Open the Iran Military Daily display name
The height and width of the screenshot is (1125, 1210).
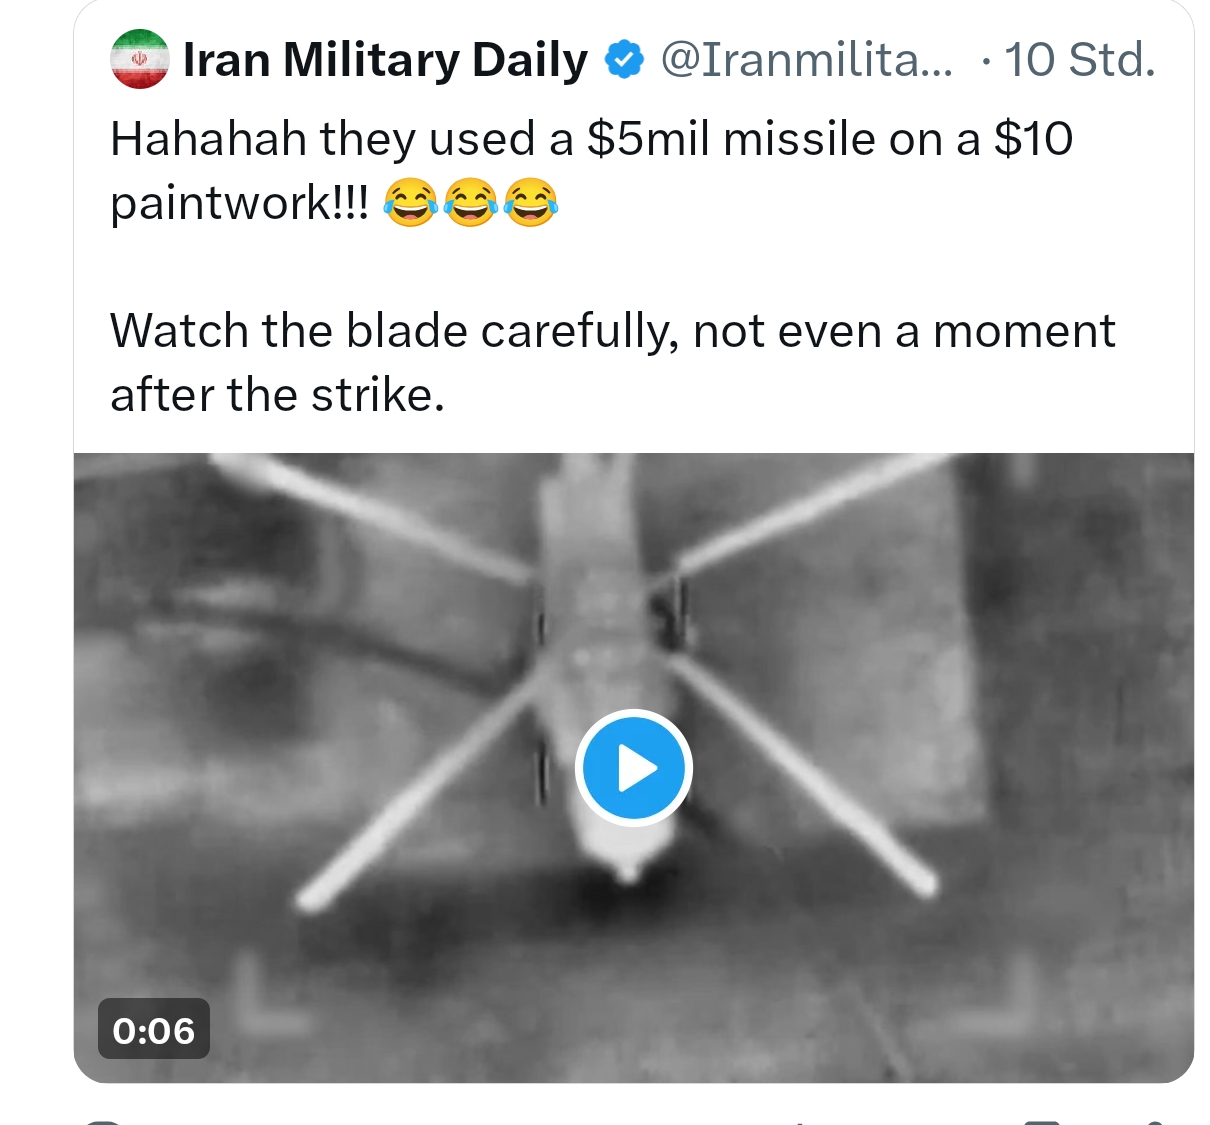click(x=385, y=60)
